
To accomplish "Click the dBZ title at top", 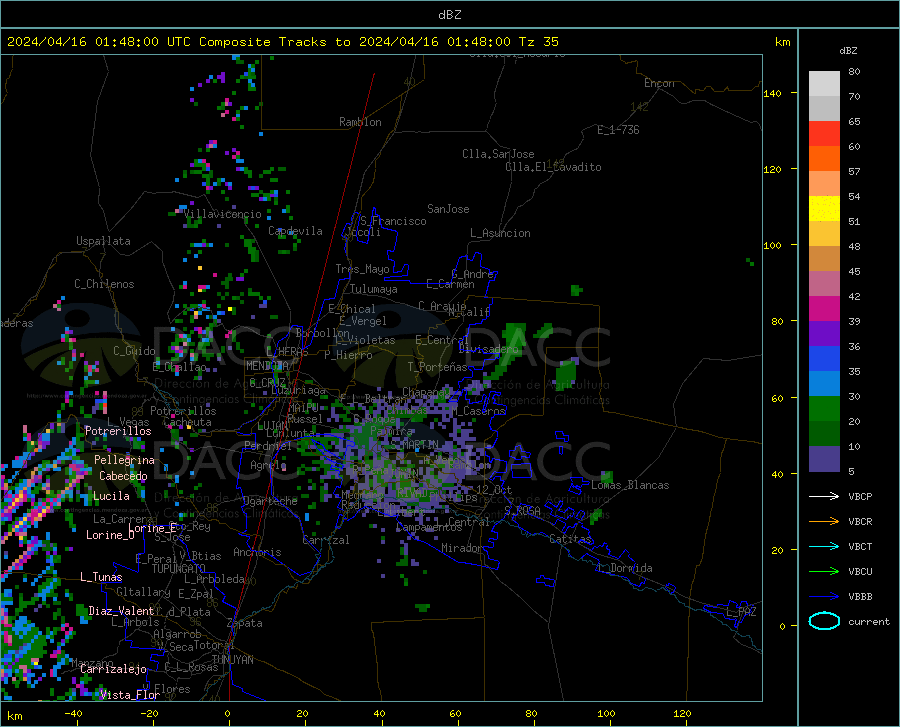I will click(x=449, y=15).
